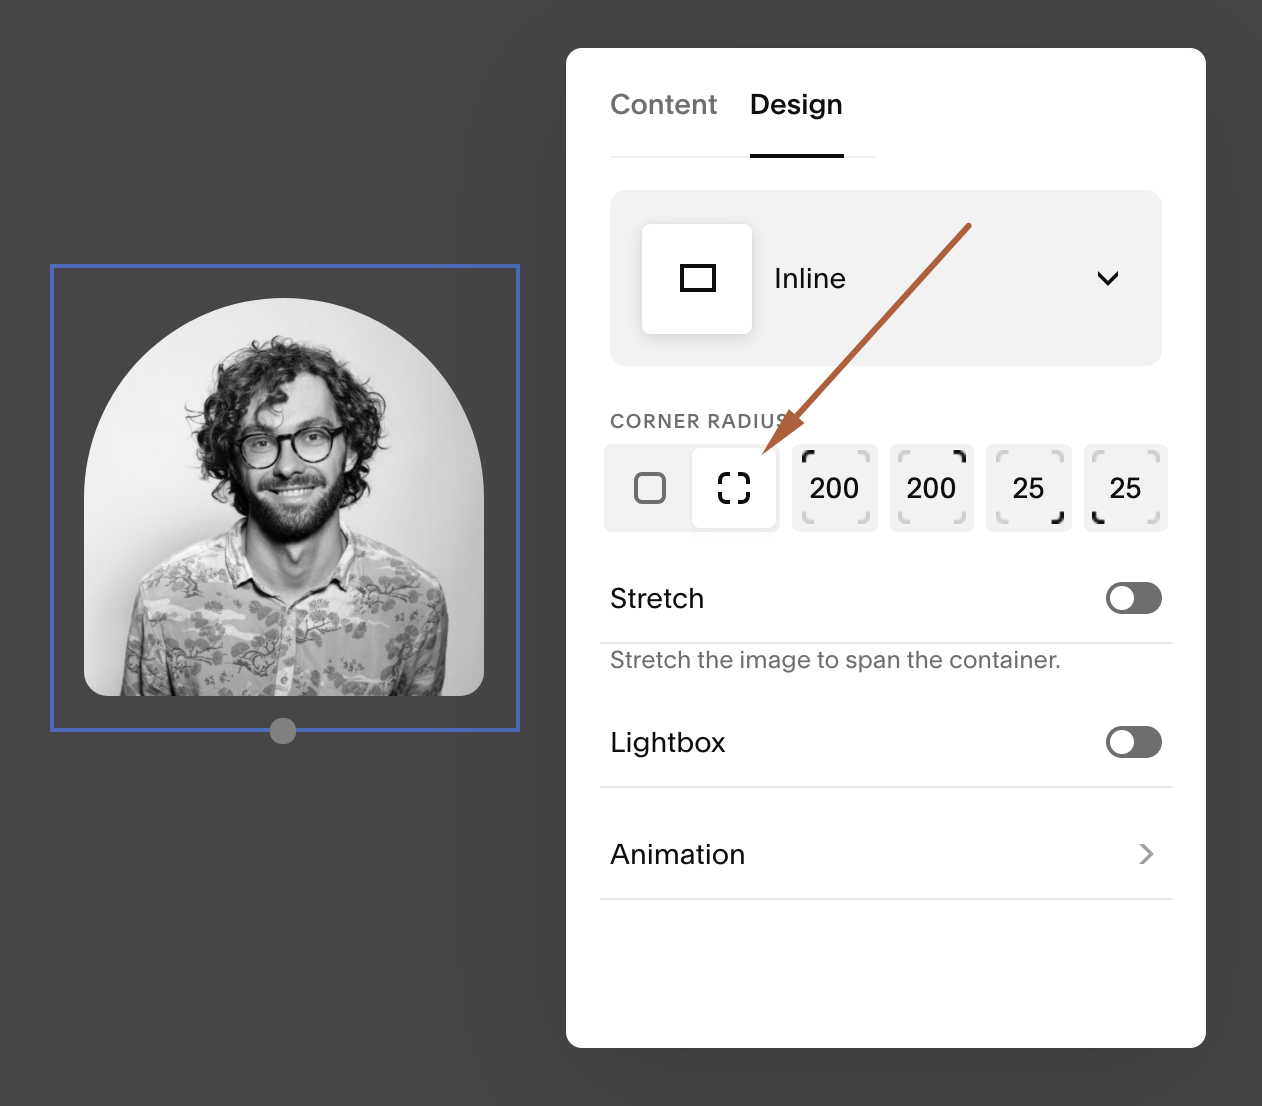Open the Inline layout dropdown chevron
This screenshot has width=1262, height=1106.
coord(1107,278)
